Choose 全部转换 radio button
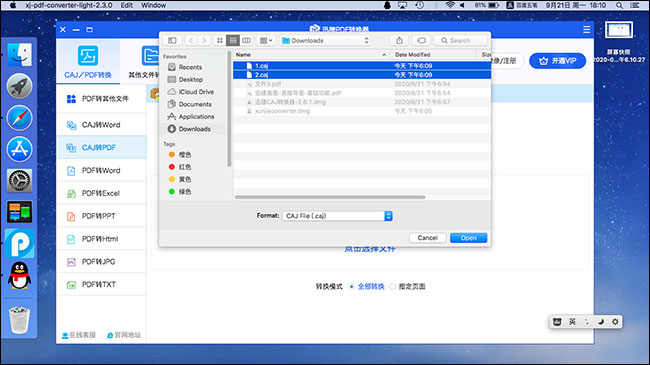The height and width of the screenshot is (365, 650). (352, 287)
